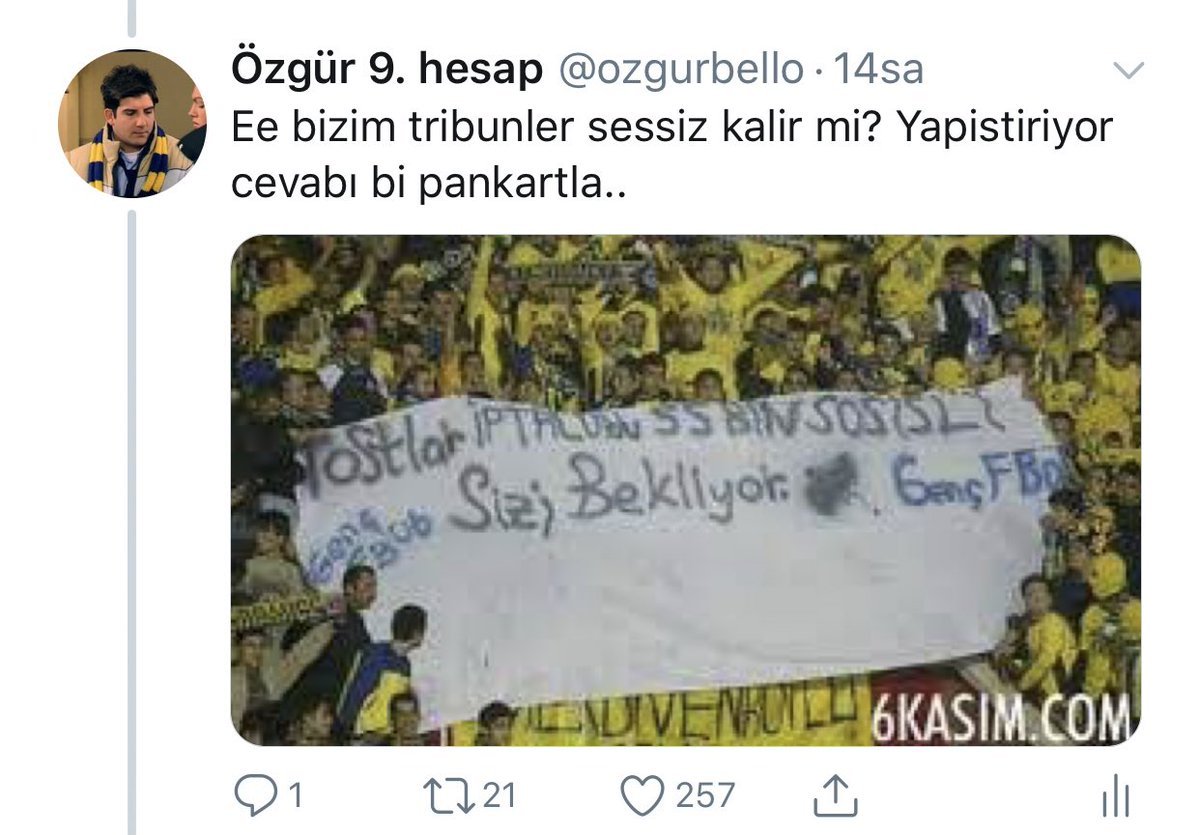
Task: Like the tweet with the heart icon
Action: (642, 795)
